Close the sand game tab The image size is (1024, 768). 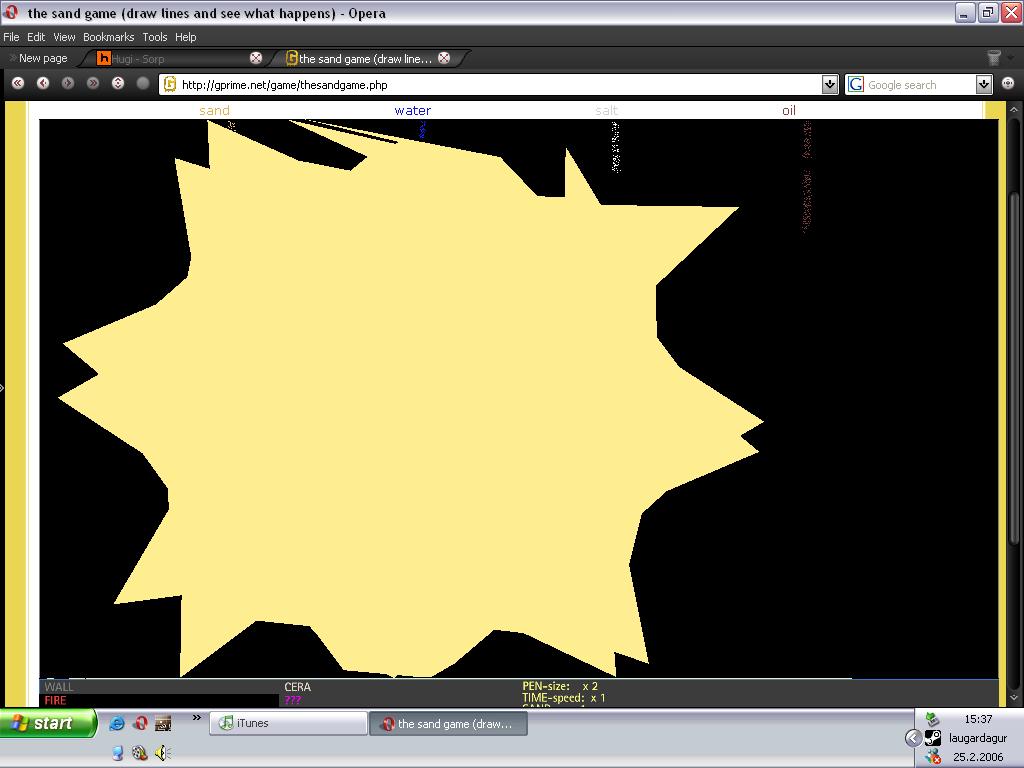click(x=444, y=58)
